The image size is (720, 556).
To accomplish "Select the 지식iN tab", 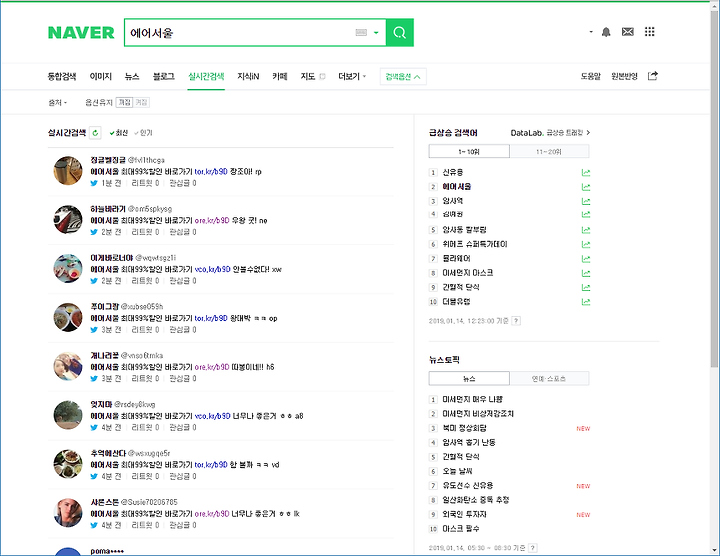I will 248,76.
